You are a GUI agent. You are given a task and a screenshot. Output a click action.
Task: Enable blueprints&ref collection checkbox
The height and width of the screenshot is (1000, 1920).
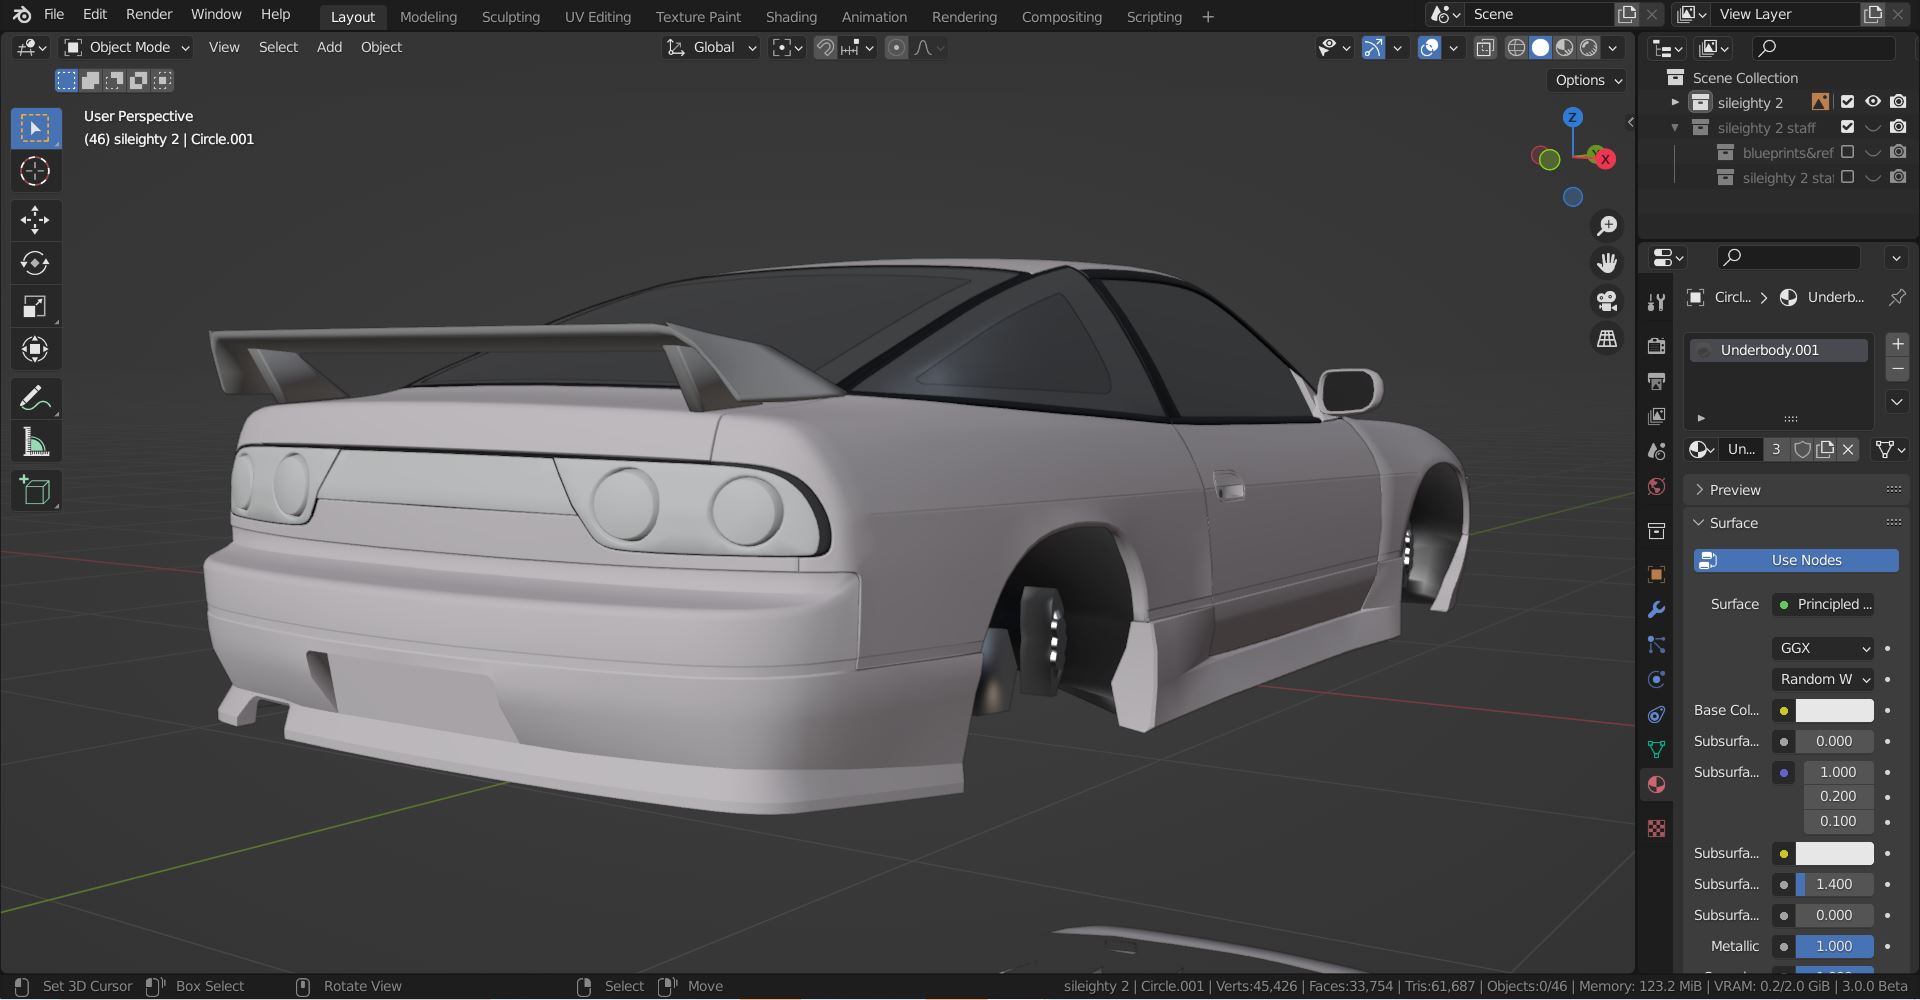click(x=1847, y=152)
